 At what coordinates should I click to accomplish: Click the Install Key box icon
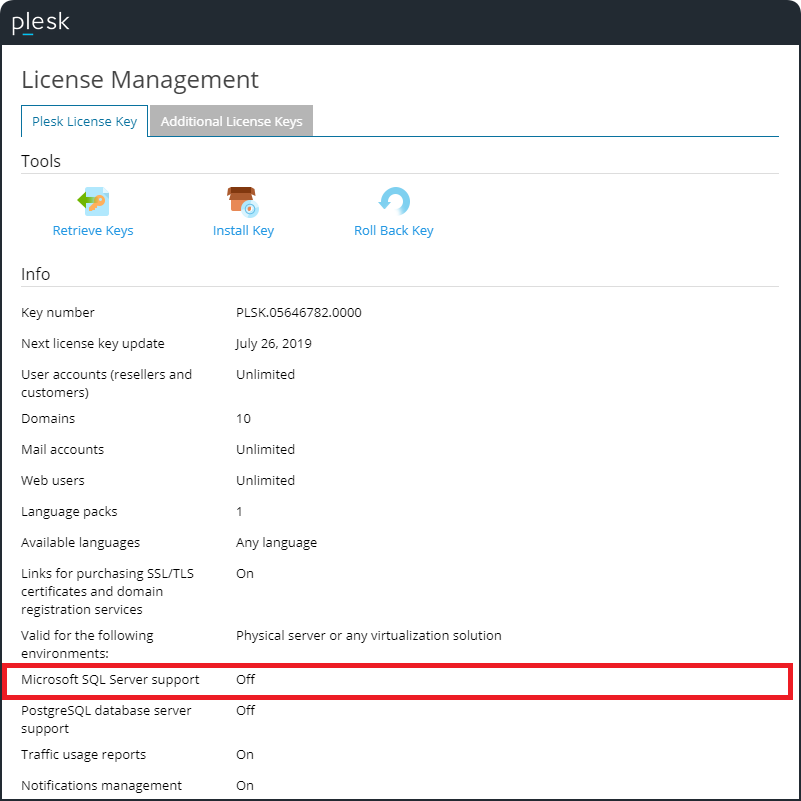tap(243, 202)
